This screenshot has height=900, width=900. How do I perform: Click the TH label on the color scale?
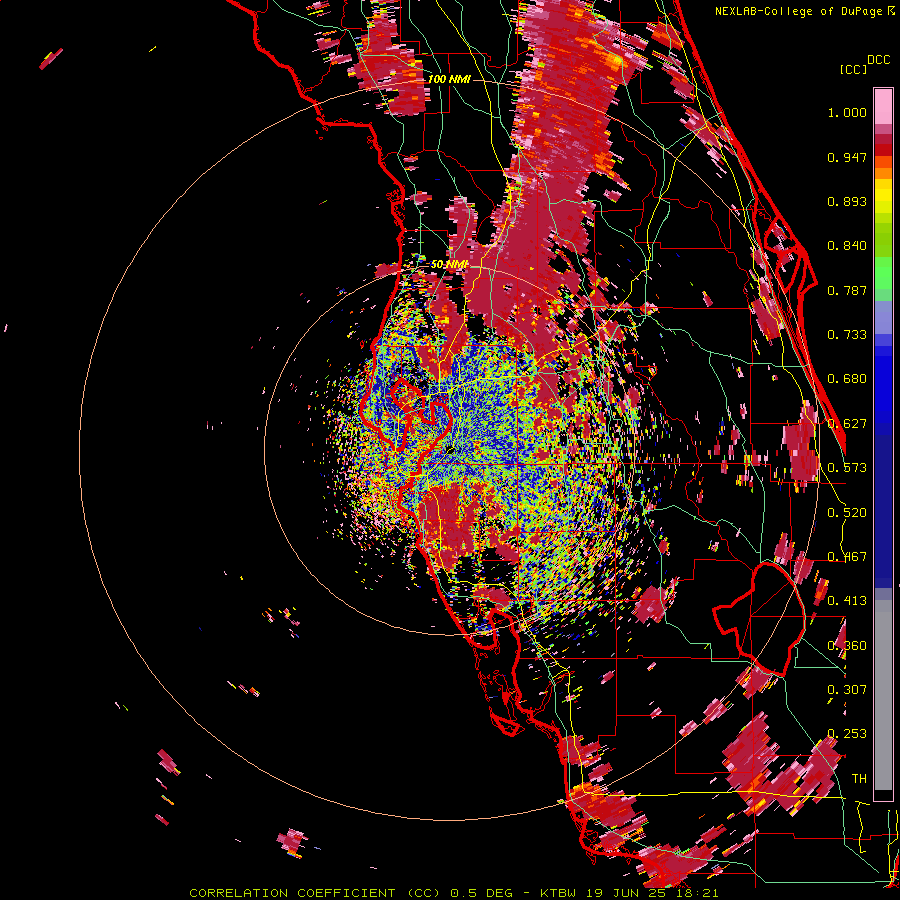point(859,779)
